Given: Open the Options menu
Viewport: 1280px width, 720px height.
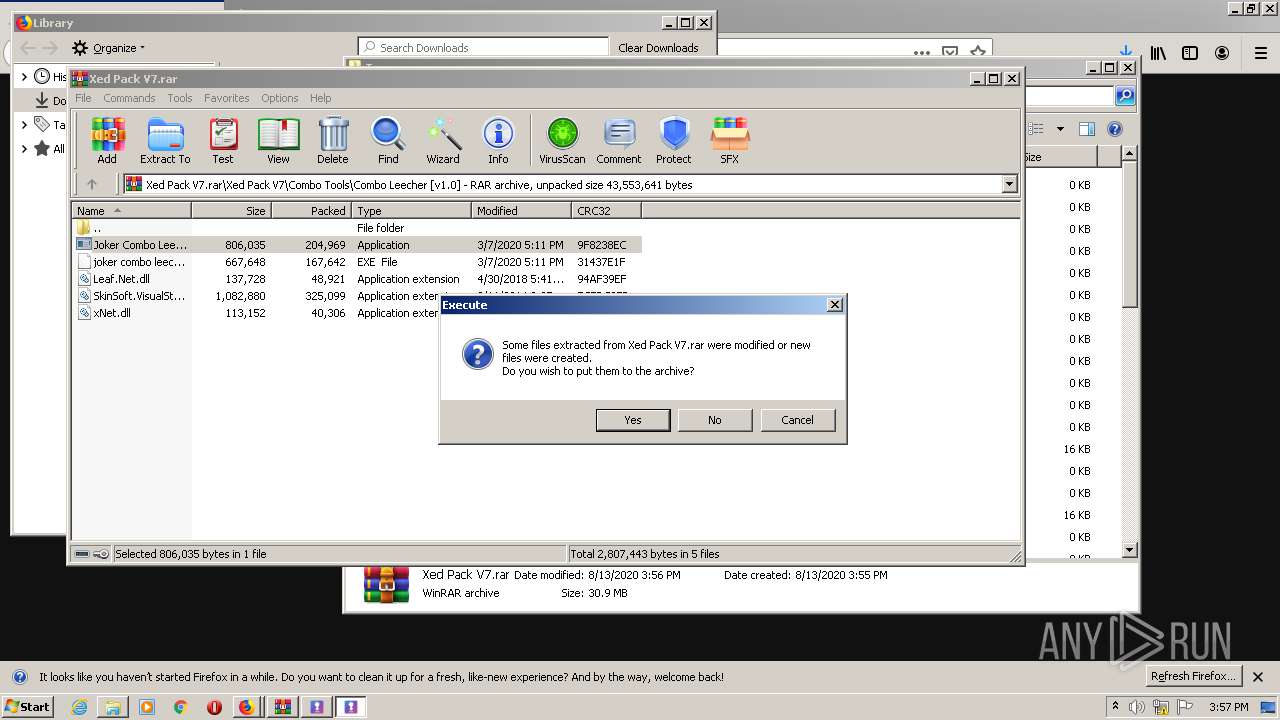Looking at the screenshot, I should pos(280,98).
